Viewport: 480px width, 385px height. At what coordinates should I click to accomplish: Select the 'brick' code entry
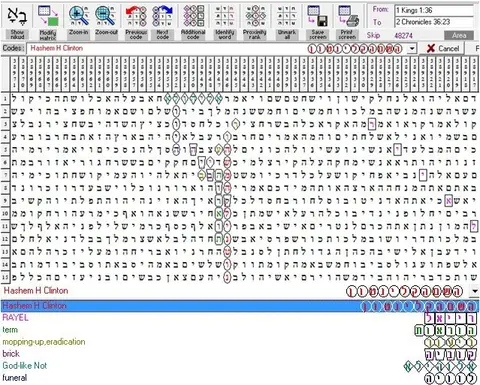coord(240,354)
